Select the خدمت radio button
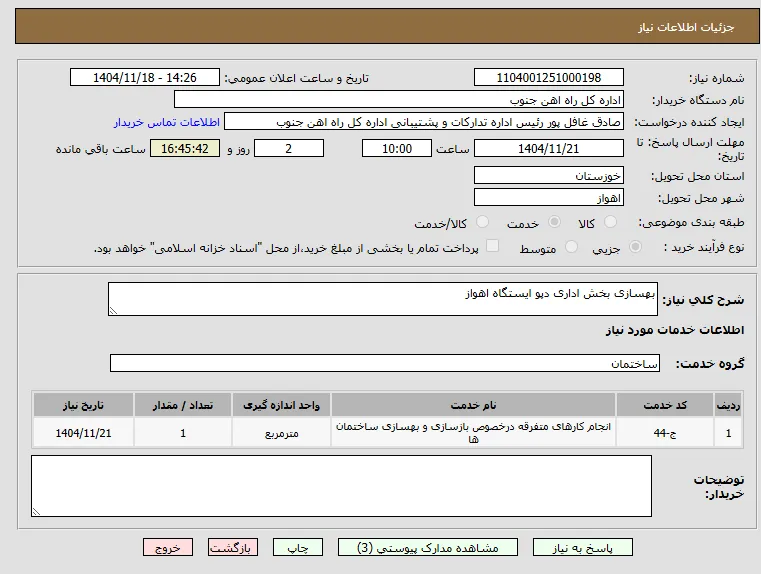This screenshot has height=574, width=761. (554, 222)
